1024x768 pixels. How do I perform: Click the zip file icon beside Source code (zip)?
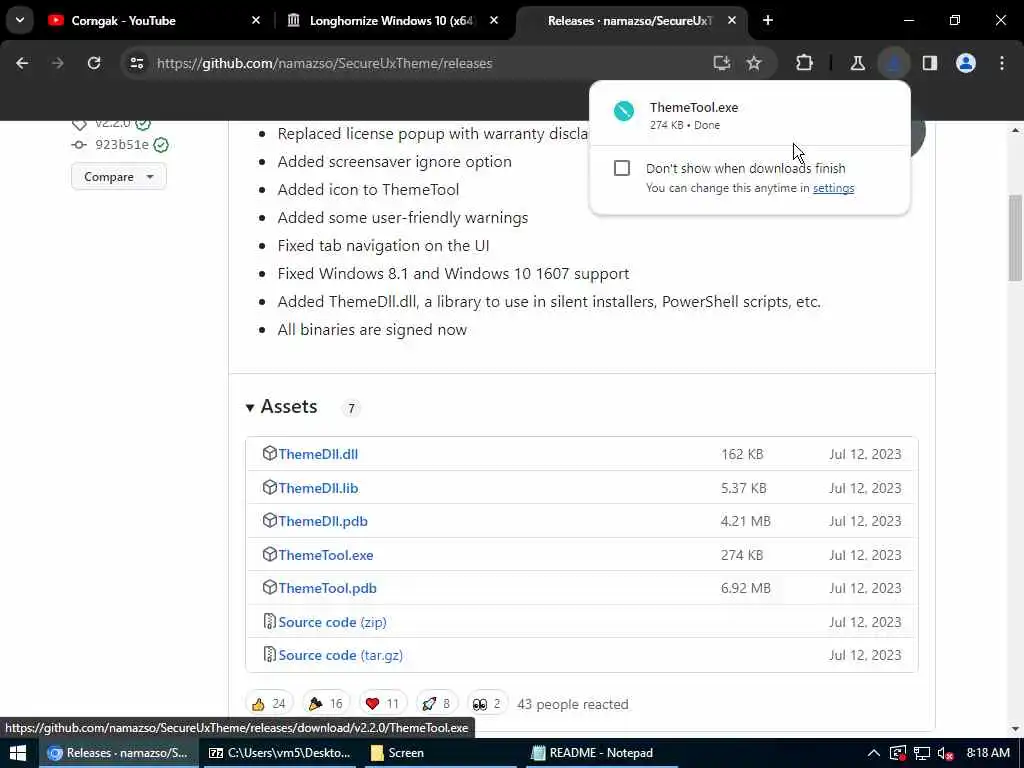click(269, 621)
